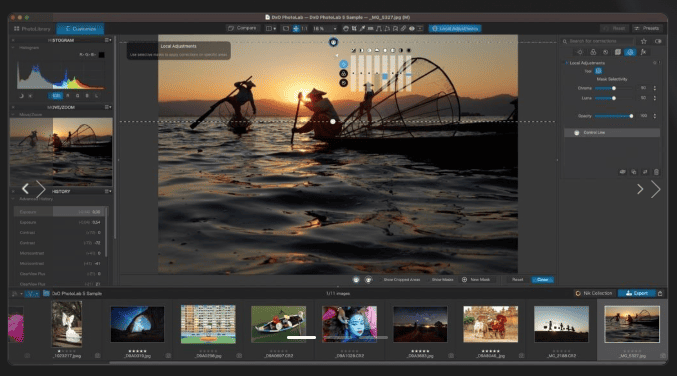The width and height of the screenshot is (677, 376).
Task: Collapse the Advanced History sub-section arrow
Action: pos(13,199)
